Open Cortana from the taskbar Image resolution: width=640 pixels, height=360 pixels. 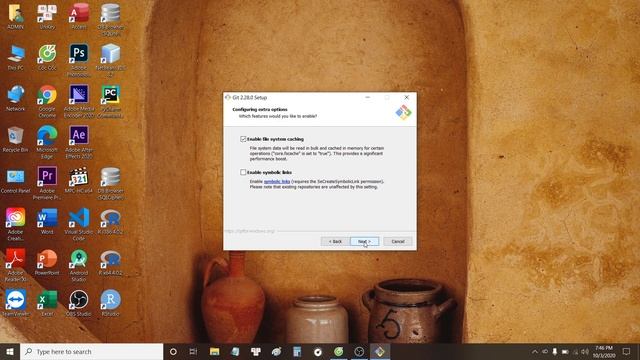click(173, 351)
